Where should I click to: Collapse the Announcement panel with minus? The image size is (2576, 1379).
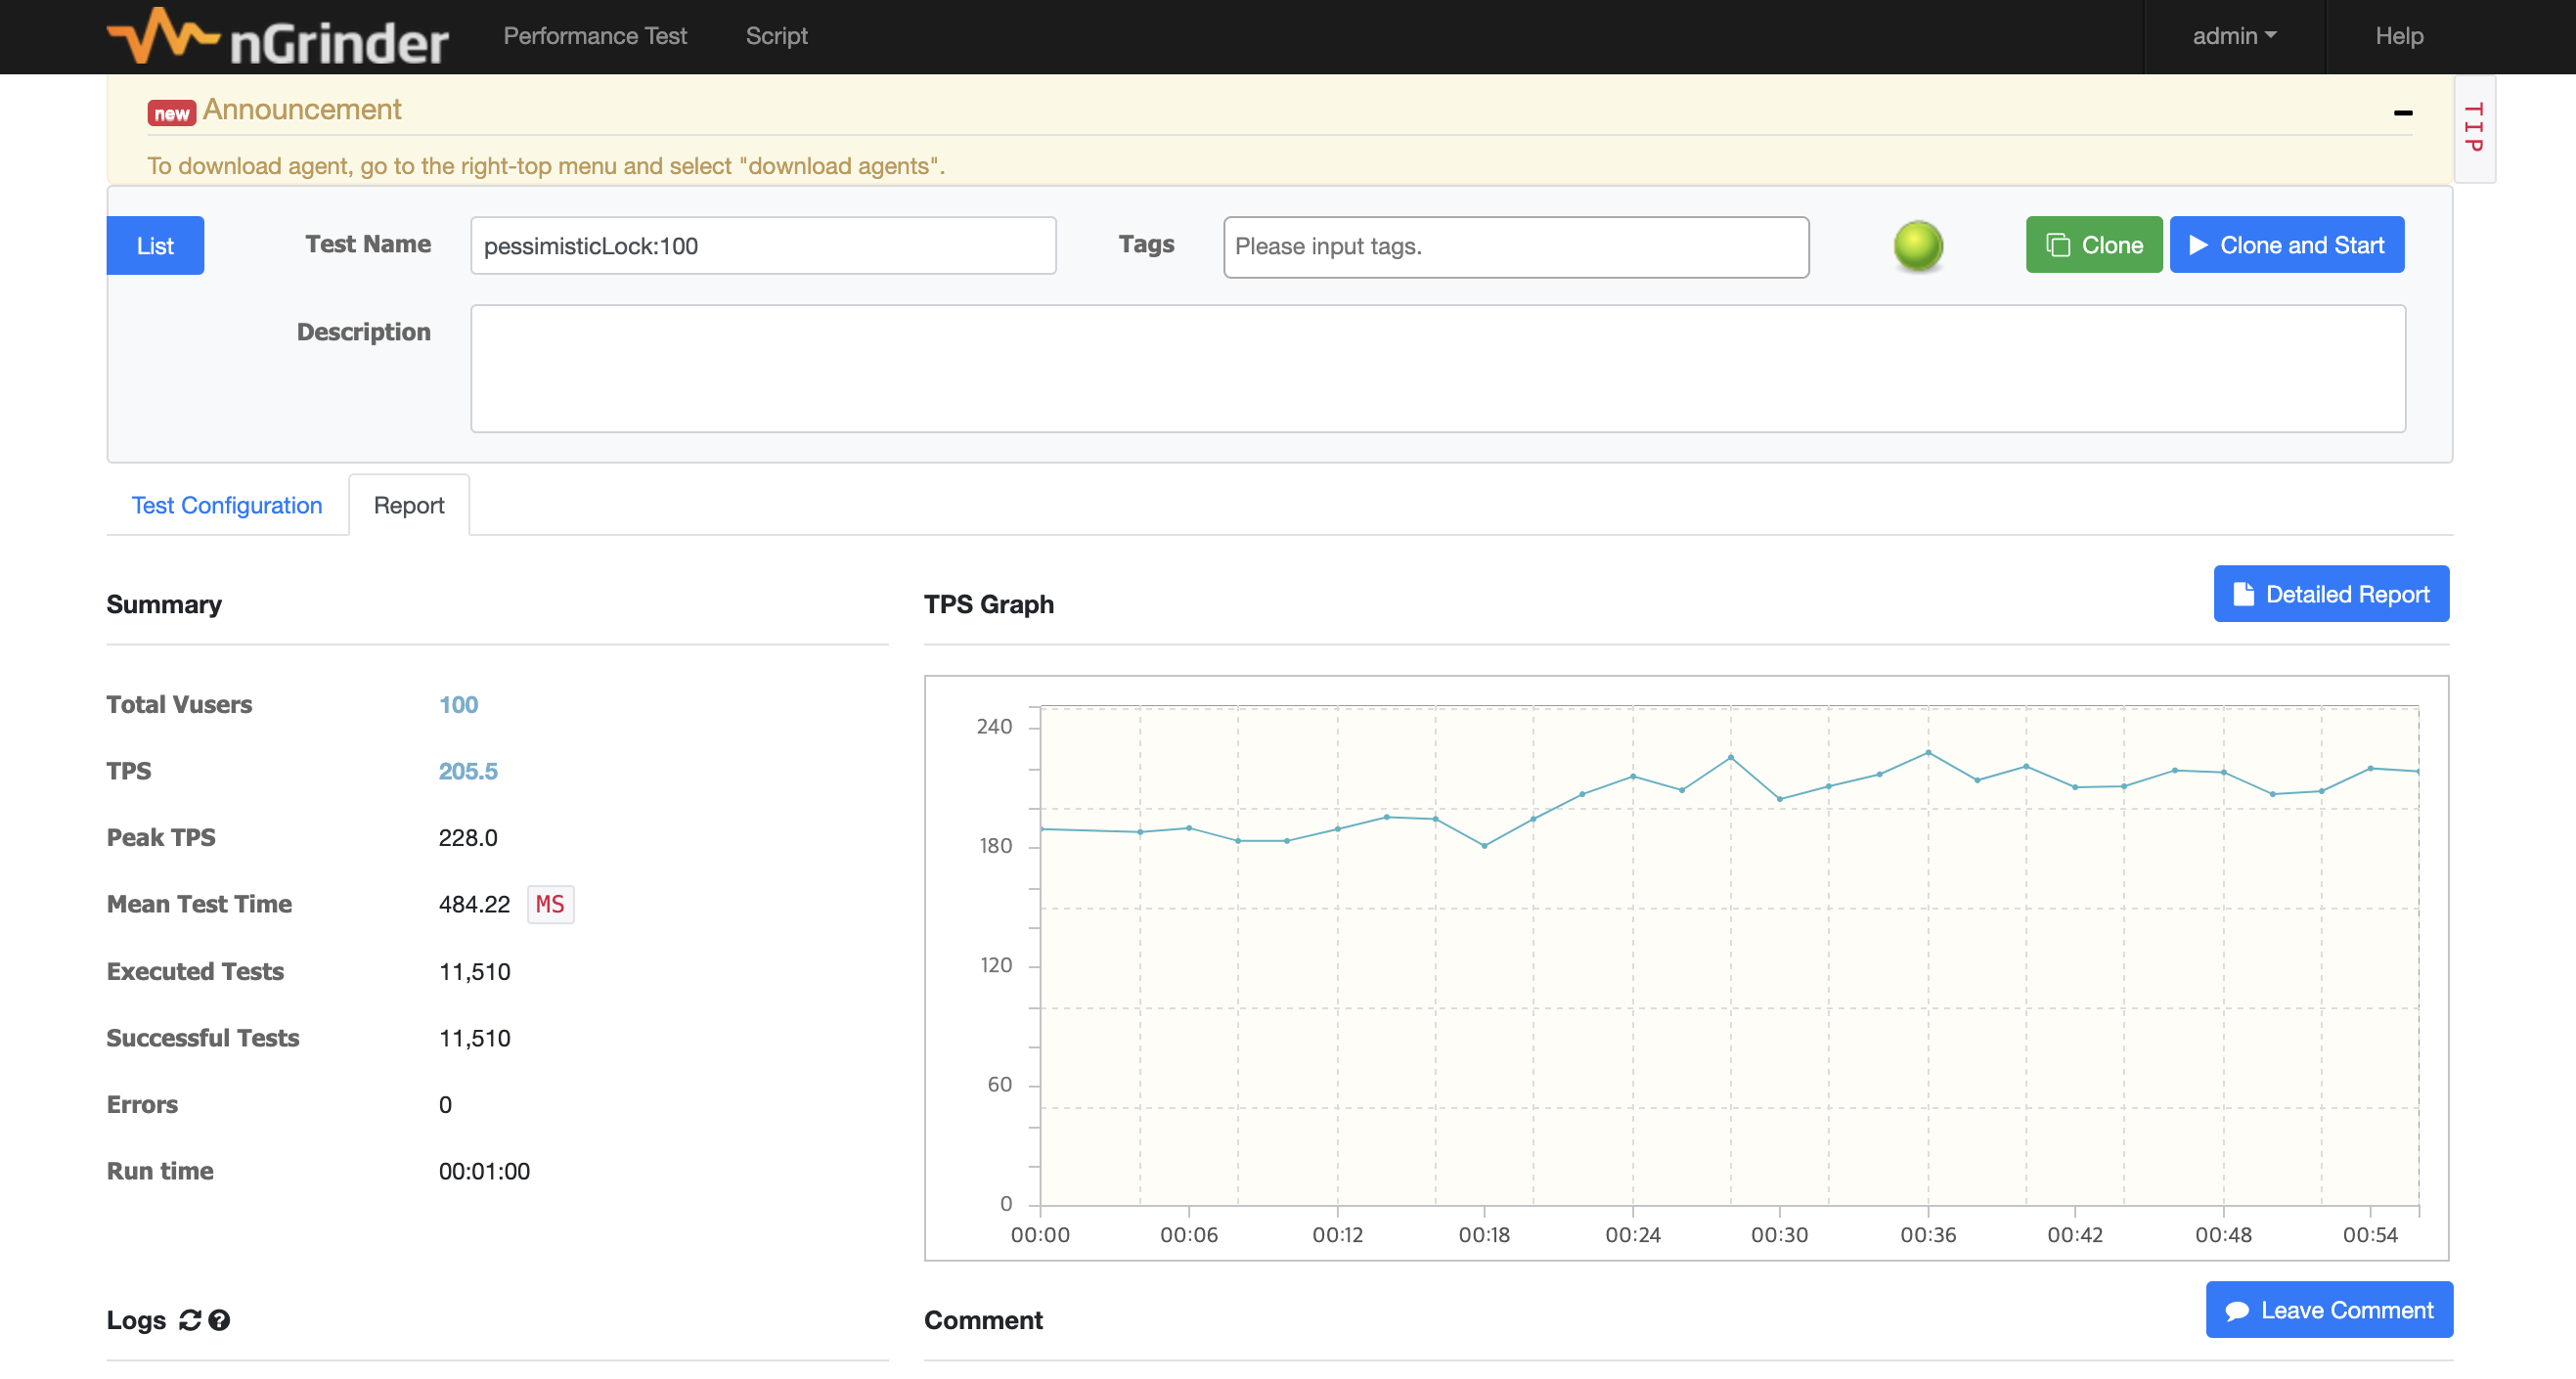coord(2402,113)
